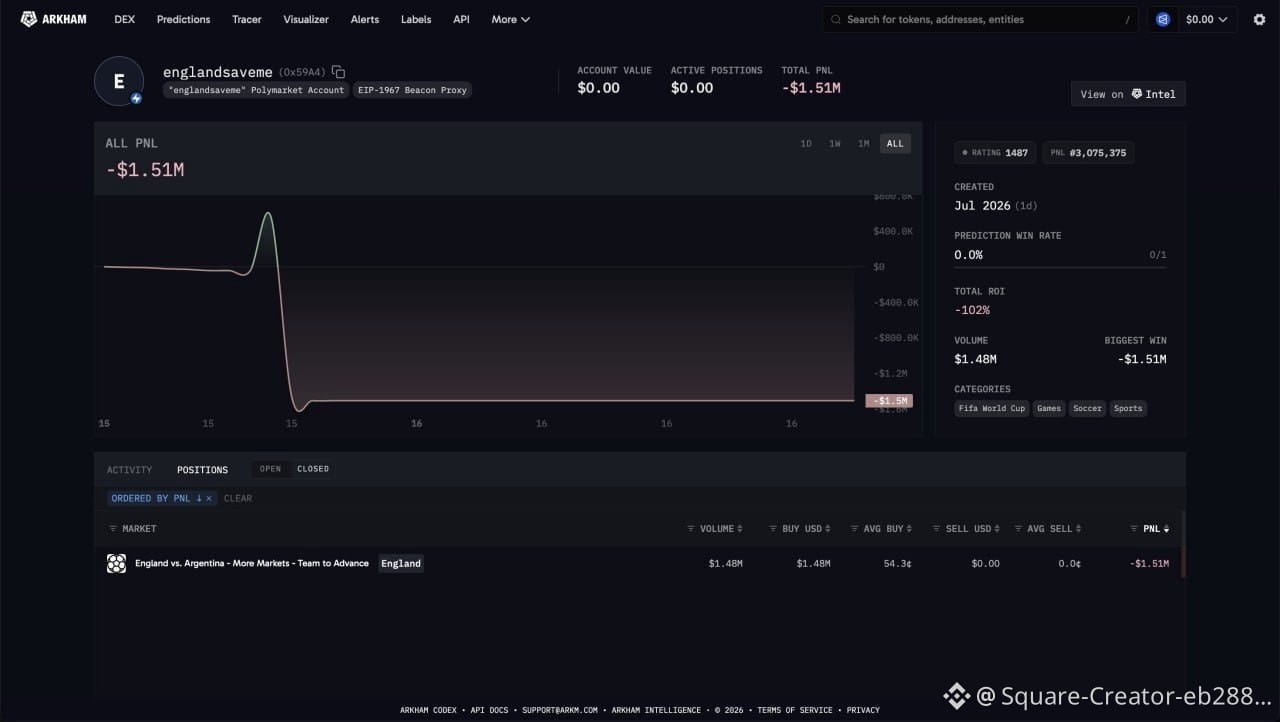Switch to the Activity tab
This screenshot has width=1280, height=722.
[x=130, y=470]
